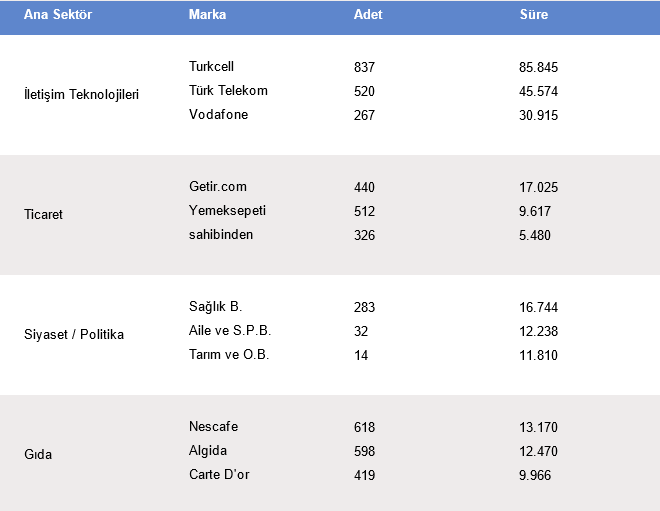Click the Sağlık B. entry
This screenshot has height=511, width=660.
[215, 307]
